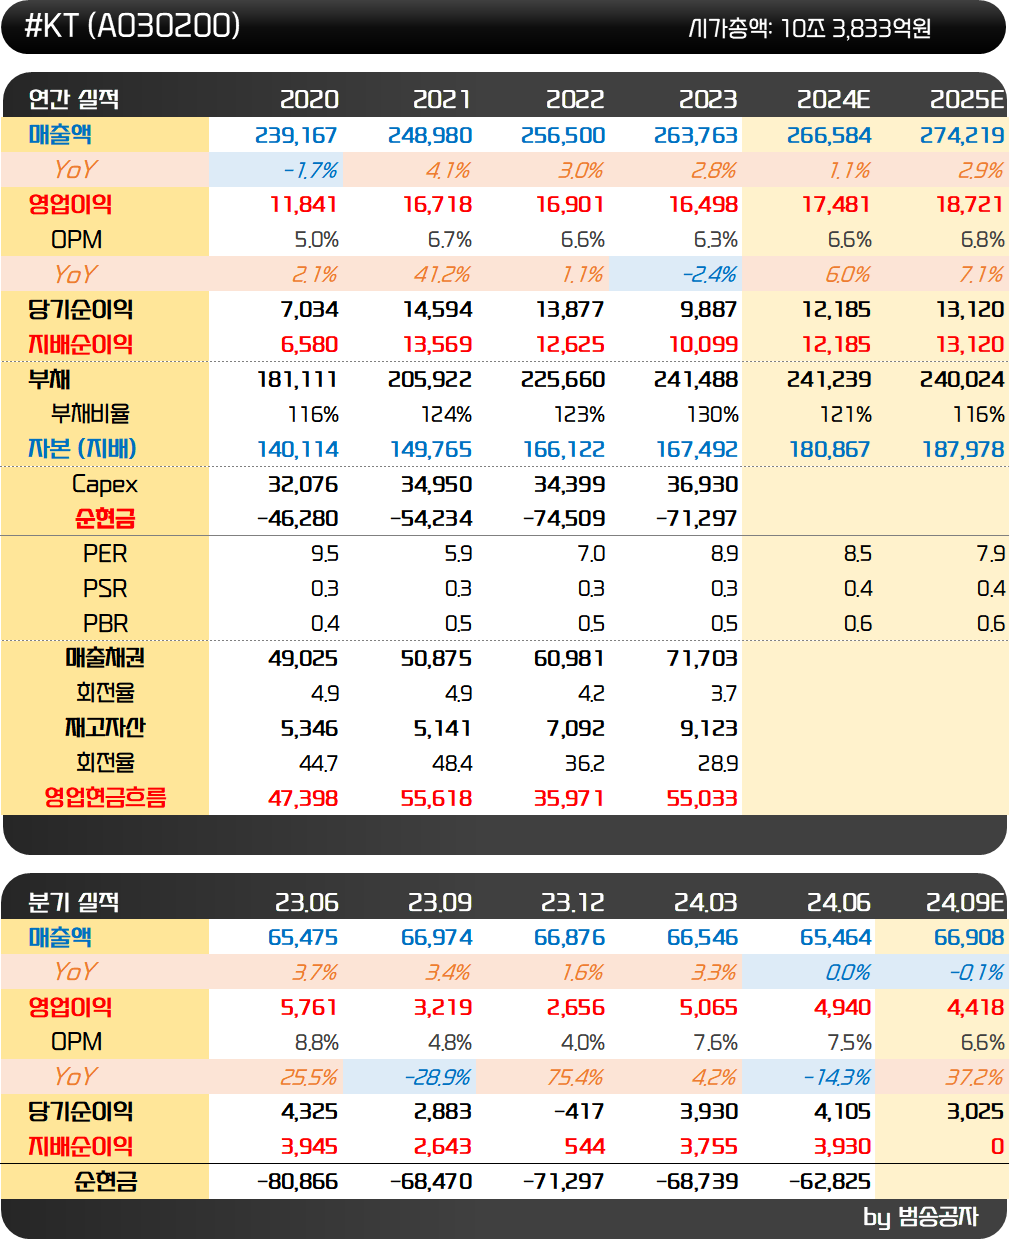Click the 23.06 quarterly net cash -80,866
Image resolution: width=1010 pixels, height=1239 pixels.
(298, 1182)
